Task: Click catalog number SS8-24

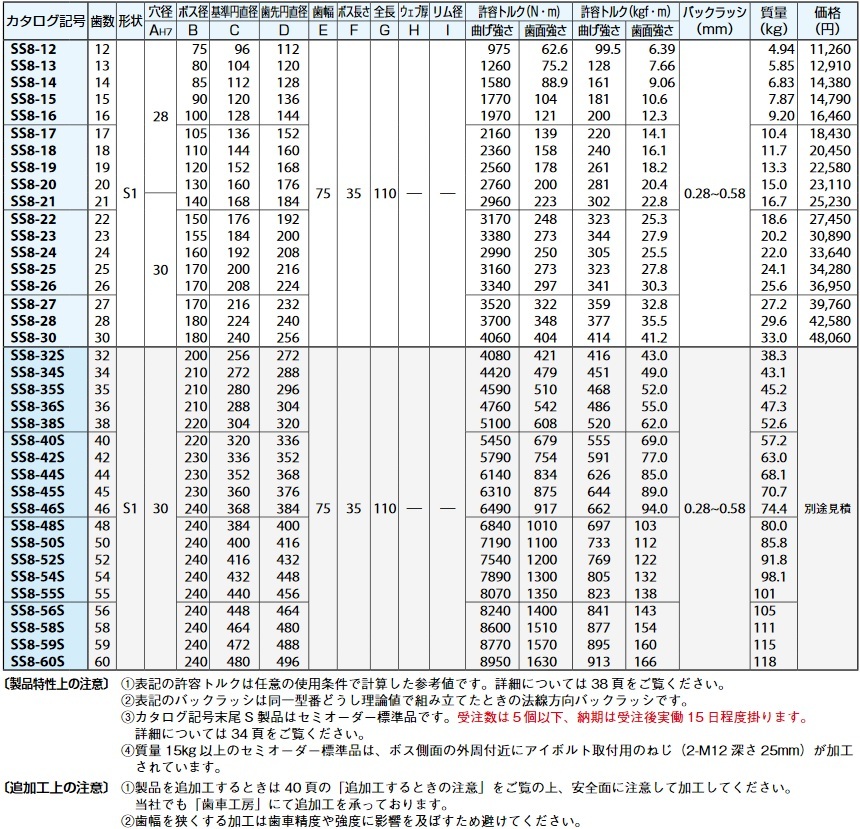Action: (x=33, y=253)
